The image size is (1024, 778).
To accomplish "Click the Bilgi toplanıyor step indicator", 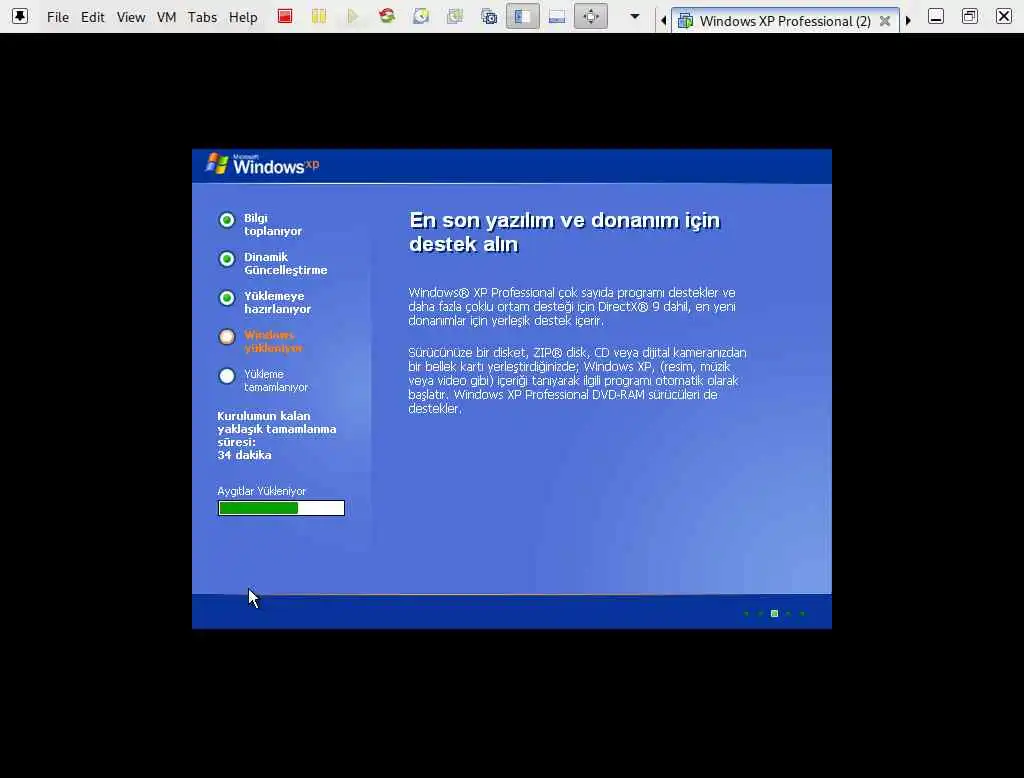I will pyautogui.click(x=227, y=220).
